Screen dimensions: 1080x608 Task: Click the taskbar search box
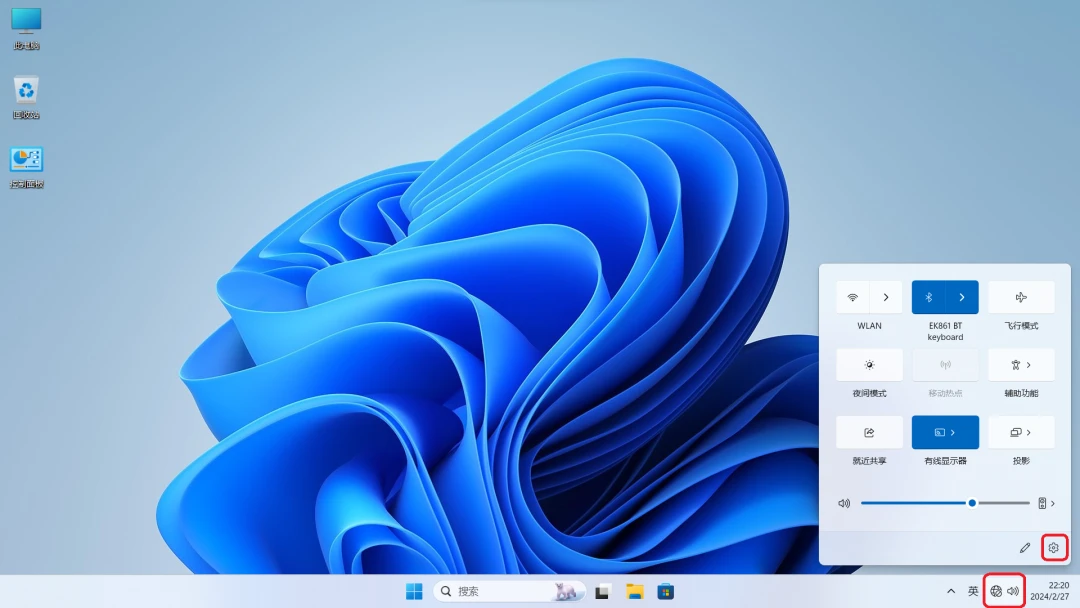pos(509,591)
